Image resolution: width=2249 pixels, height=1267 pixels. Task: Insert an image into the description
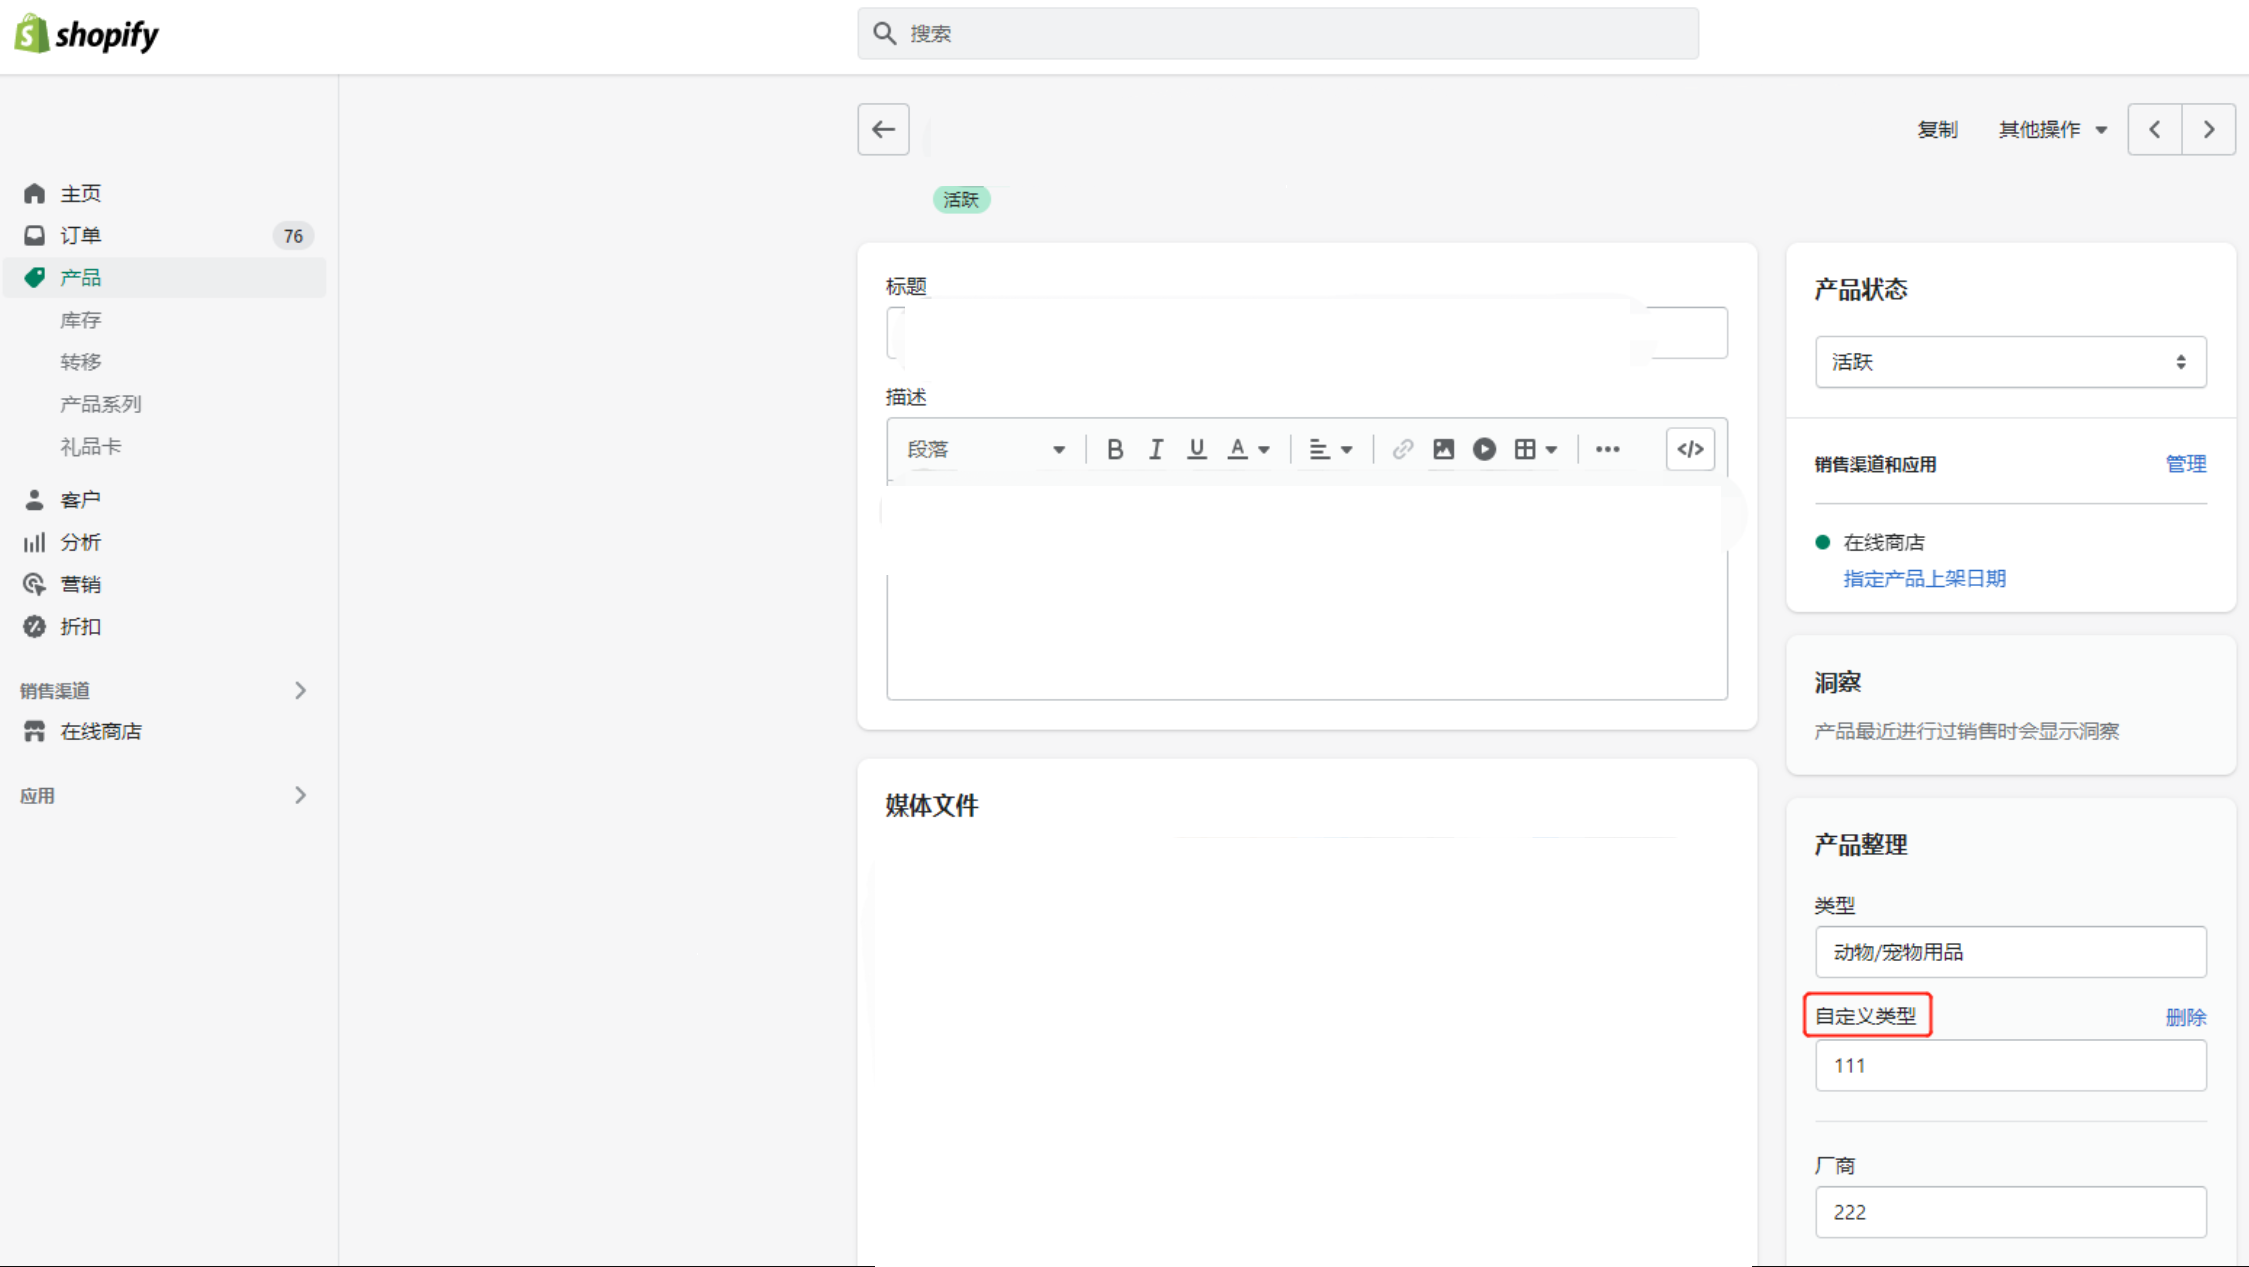click(1443, 449)
